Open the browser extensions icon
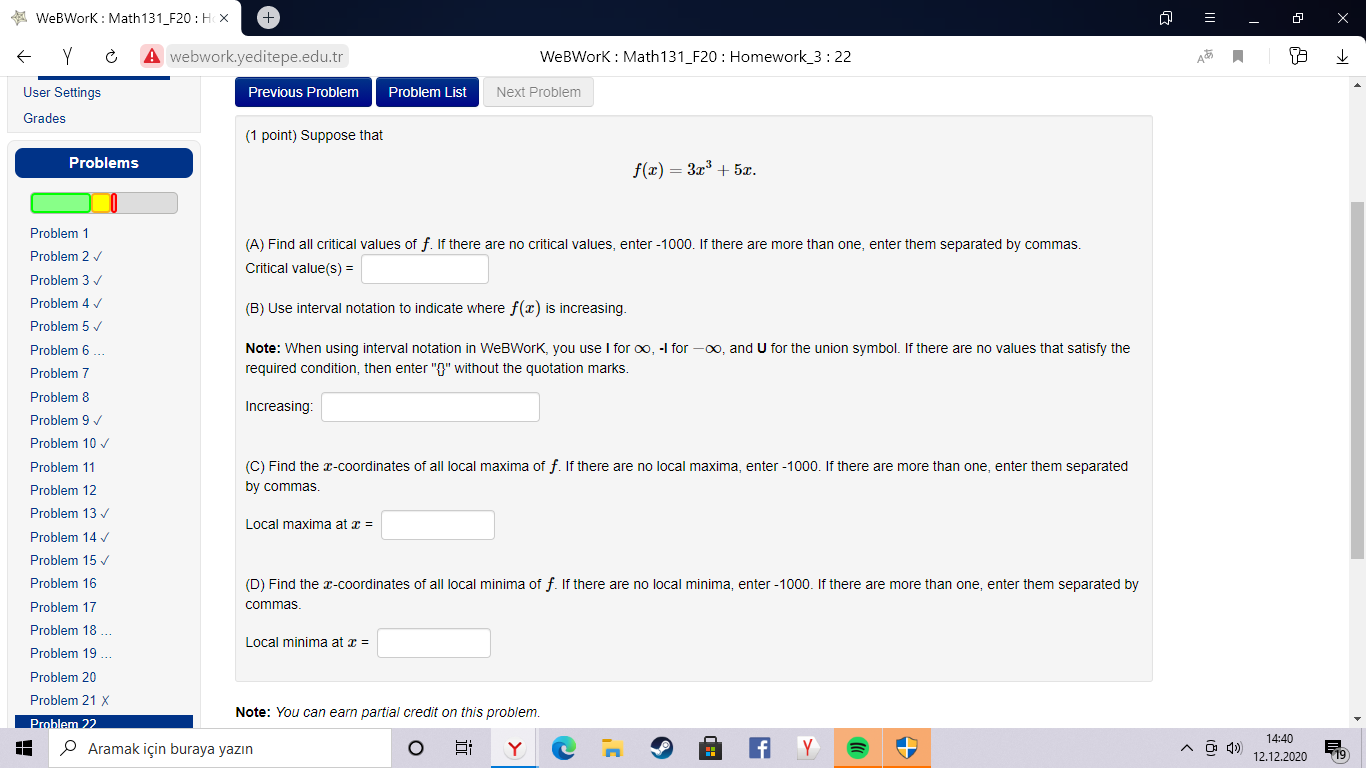Screen dimensions: 1366x768 pyautogui.click(x=1299, y=57)
